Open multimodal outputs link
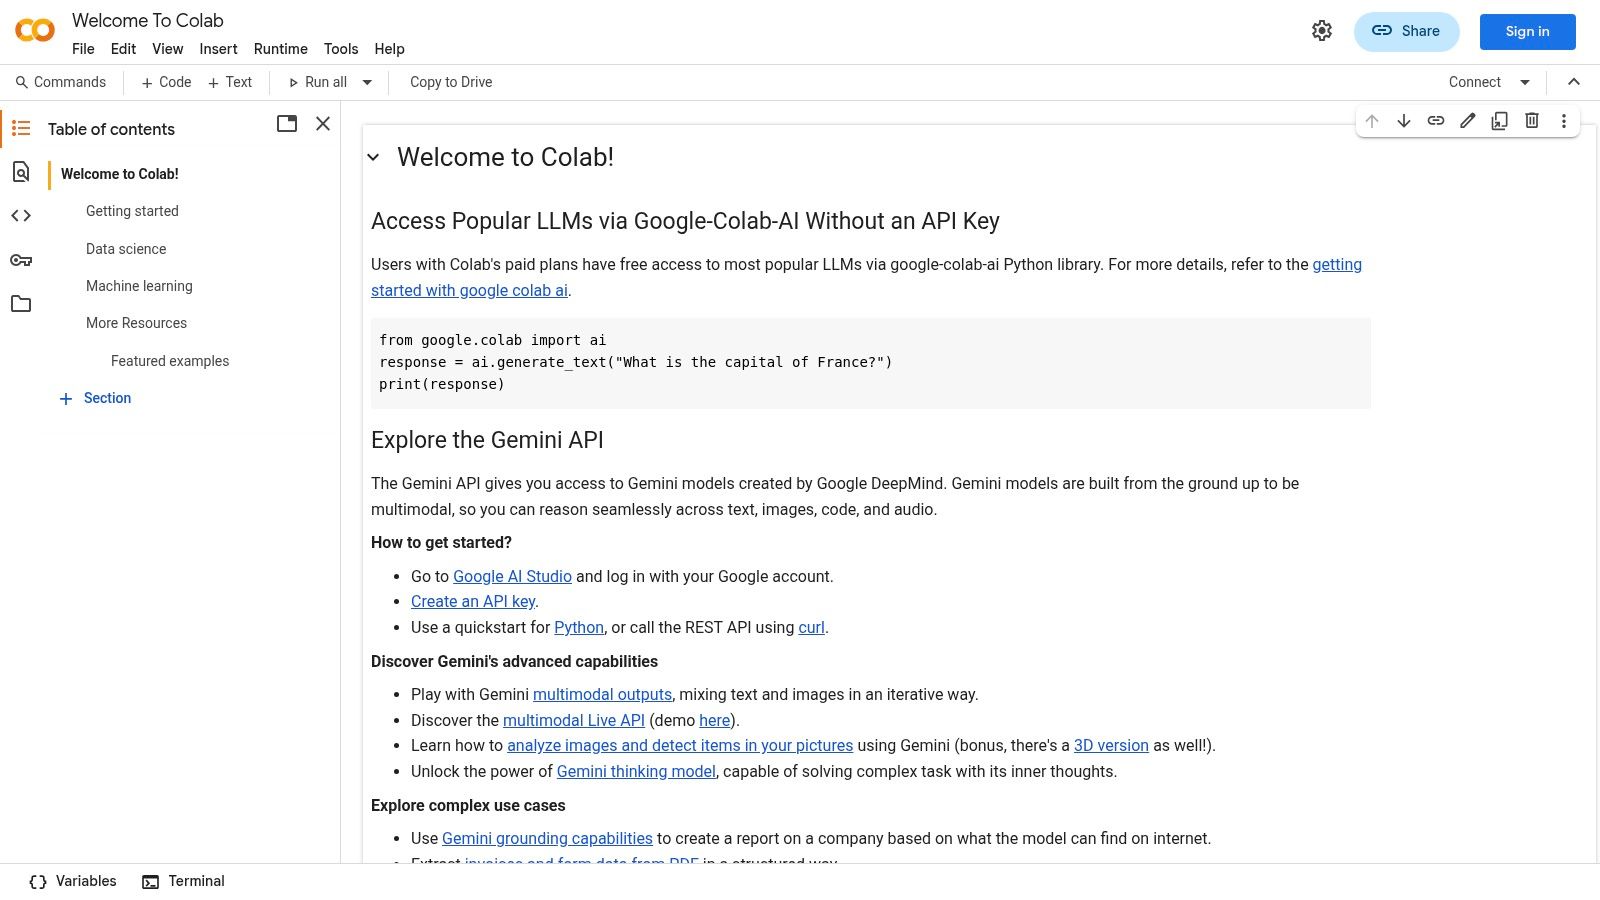Screen dimensions: 1600x900 pyautogui.click(x=602, y=694)
